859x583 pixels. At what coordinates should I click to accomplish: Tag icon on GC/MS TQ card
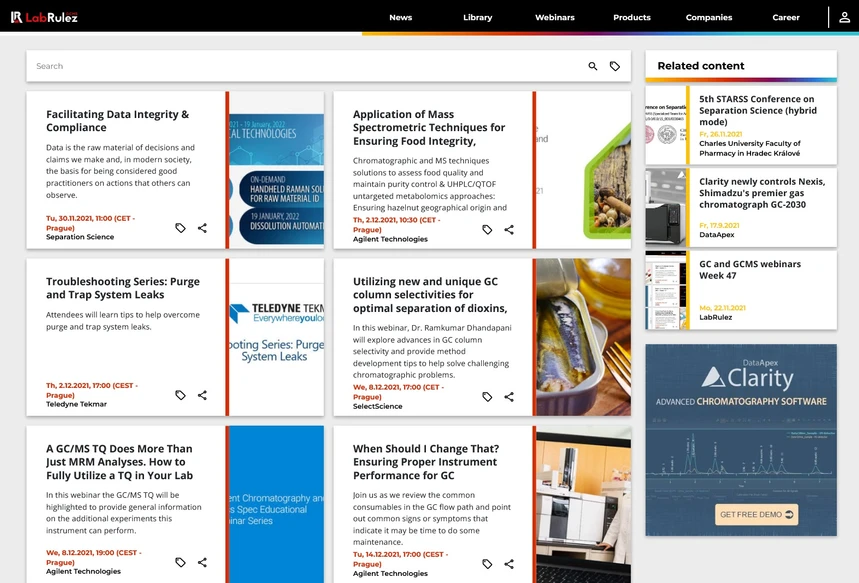(180, 562)
